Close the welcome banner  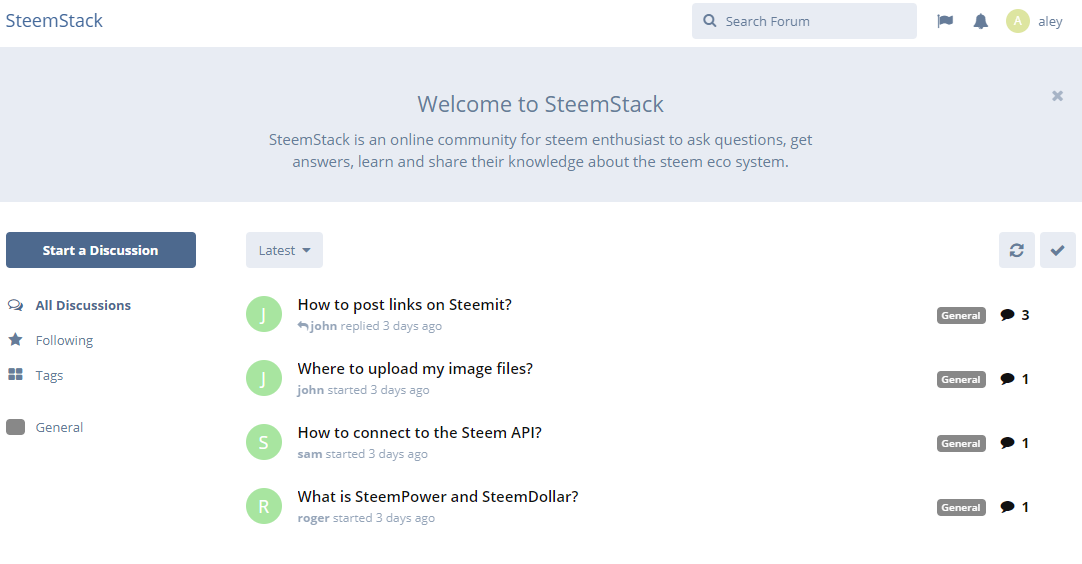(x=1057, y=96)
